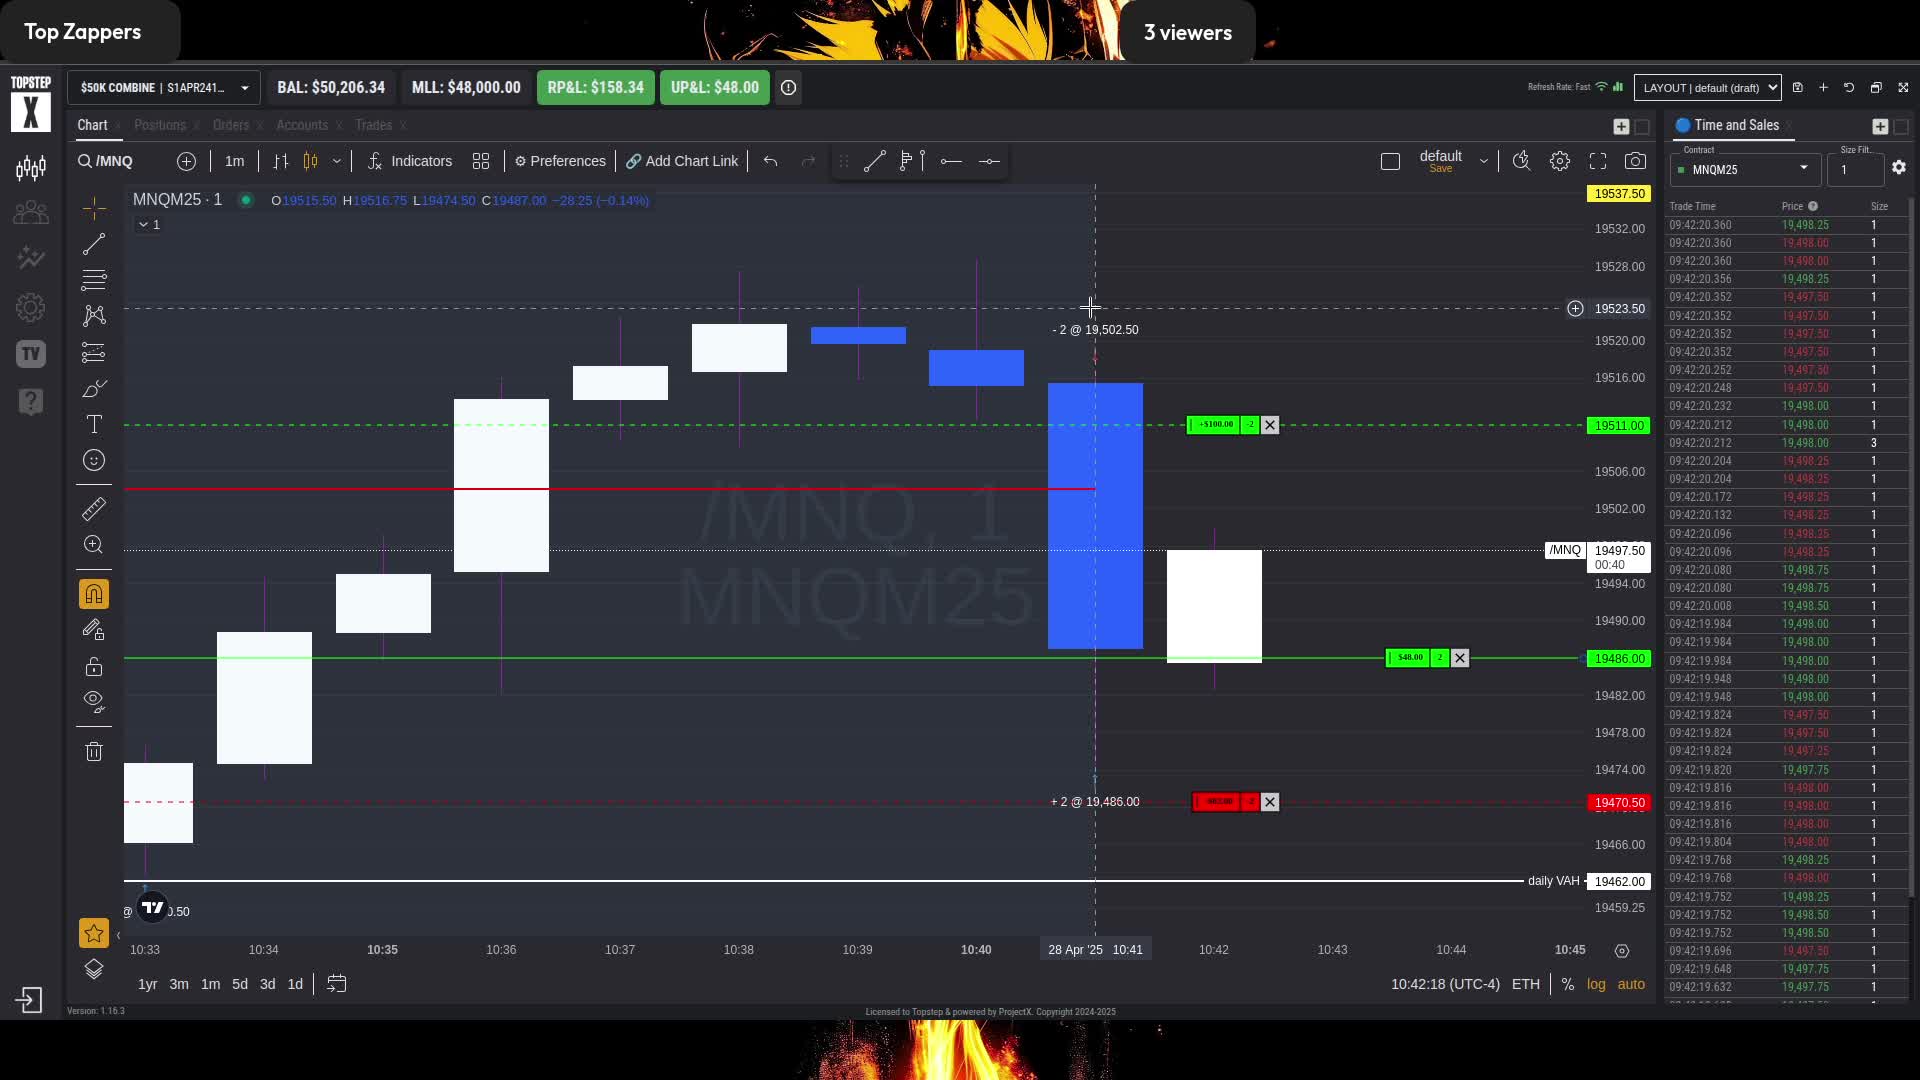
Task: Click Add Chart Link
Action: [682, 161]
